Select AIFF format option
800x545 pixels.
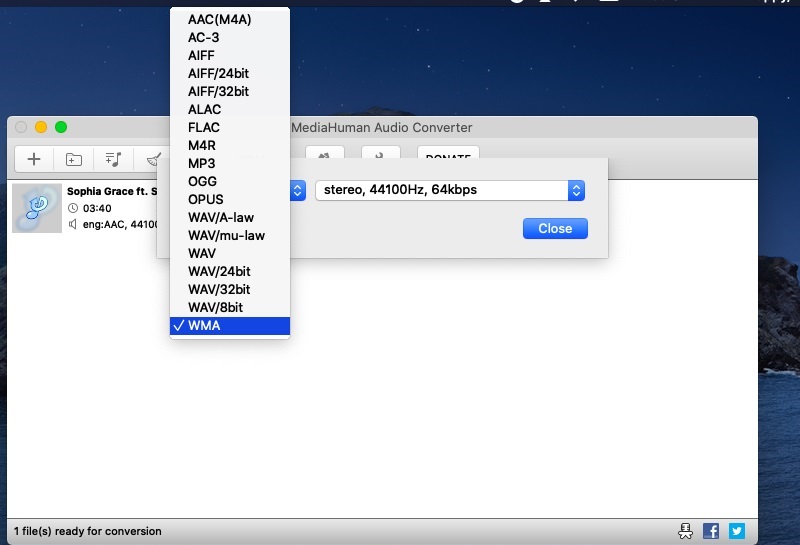tap(230, 55)
